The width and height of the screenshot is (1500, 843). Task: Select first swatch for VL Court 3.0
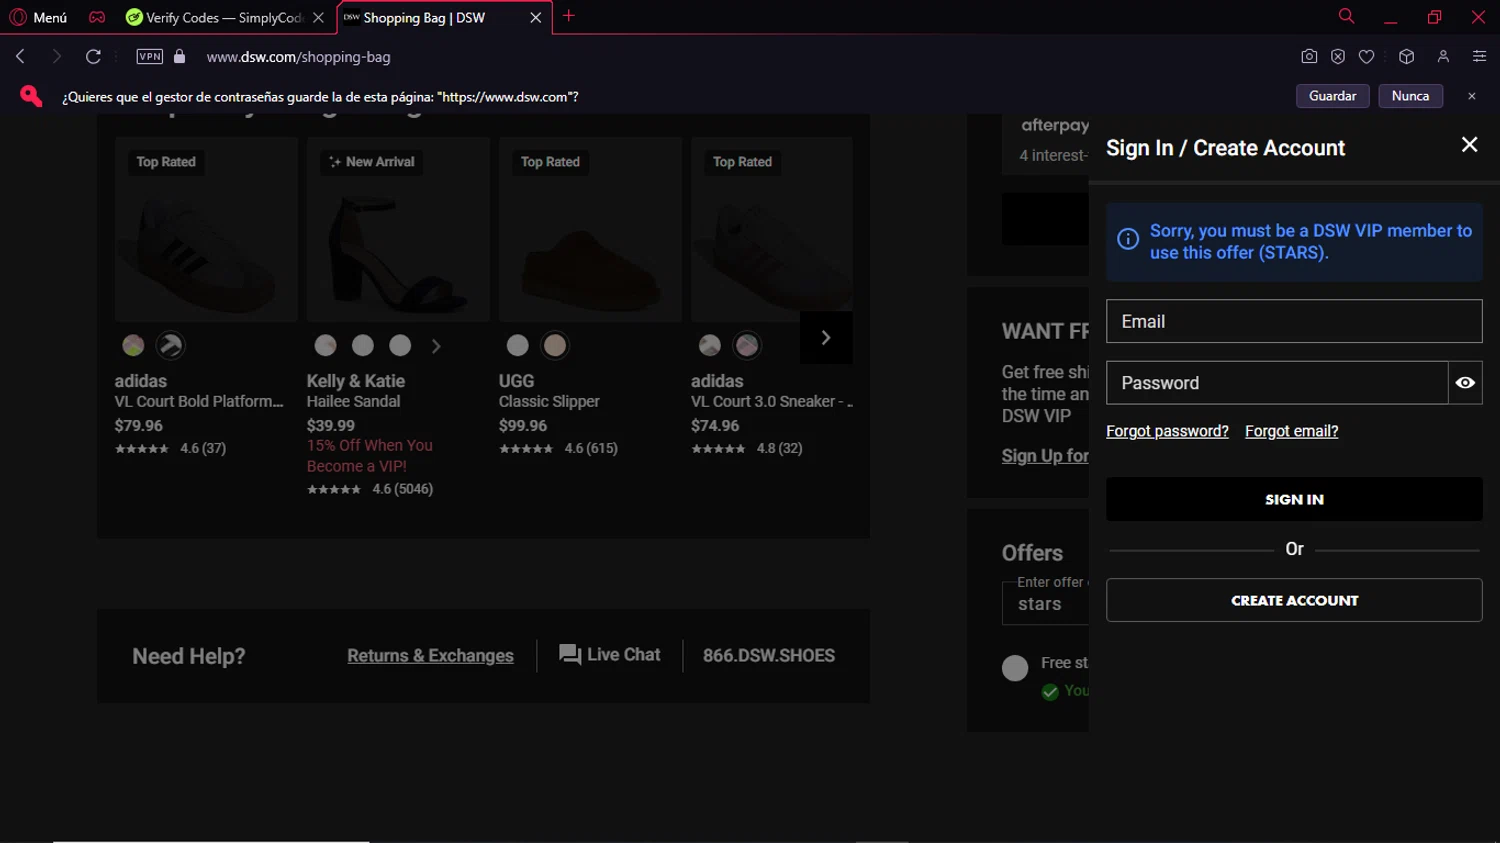pyautogui.click(x=710, y=346)
